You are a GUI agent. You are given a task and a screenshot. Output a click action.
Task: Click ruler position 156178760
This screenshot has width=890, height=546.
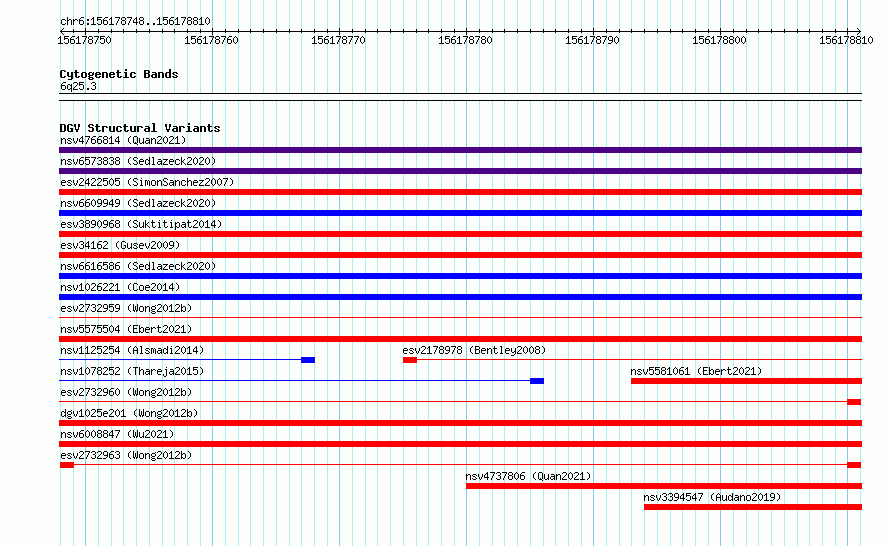(x=212, y=40)
